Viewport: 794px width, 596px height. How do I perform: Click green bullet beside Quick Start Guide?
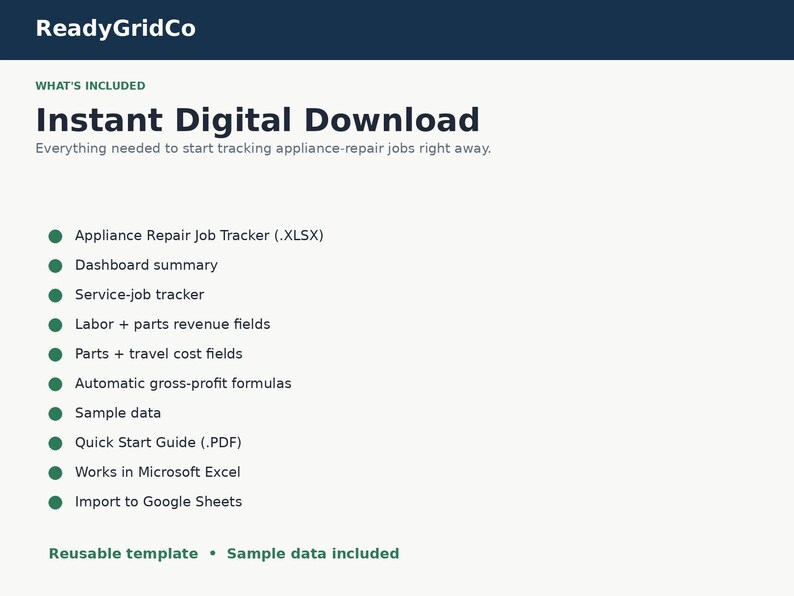click(x=55, y=444)
